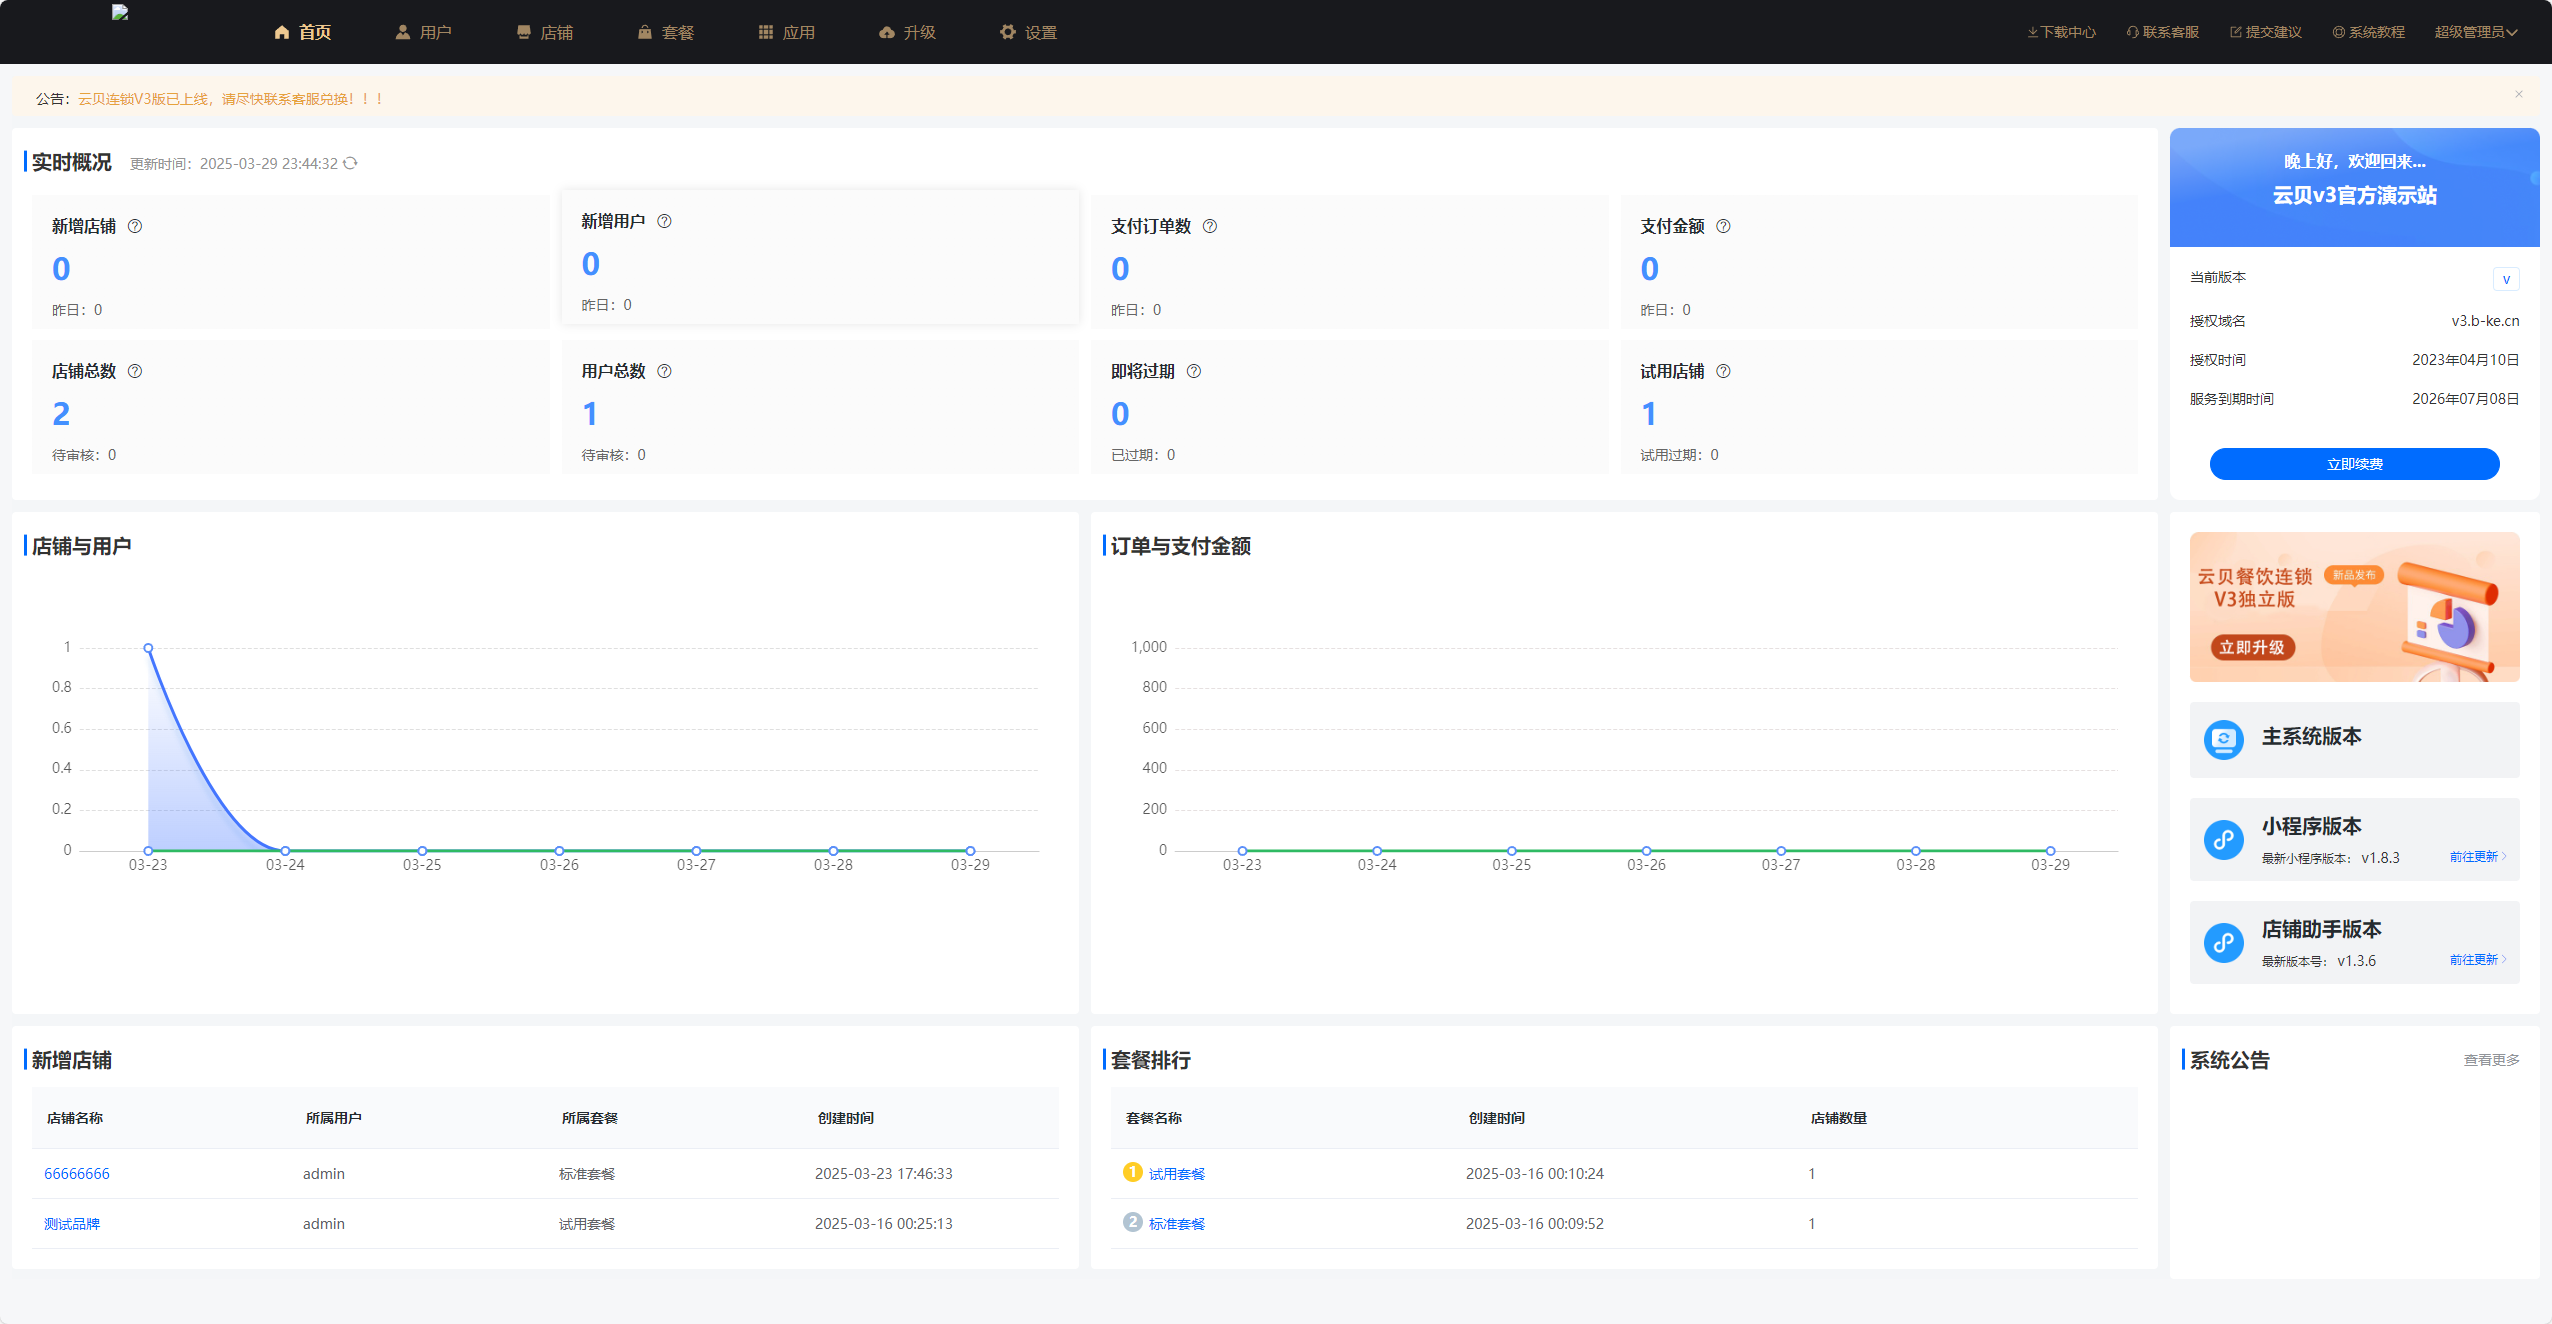This screenshot has width=2552, height=1324.
Task: View more system announcements via 查看更多
Action: (x=2490, y=1060)
